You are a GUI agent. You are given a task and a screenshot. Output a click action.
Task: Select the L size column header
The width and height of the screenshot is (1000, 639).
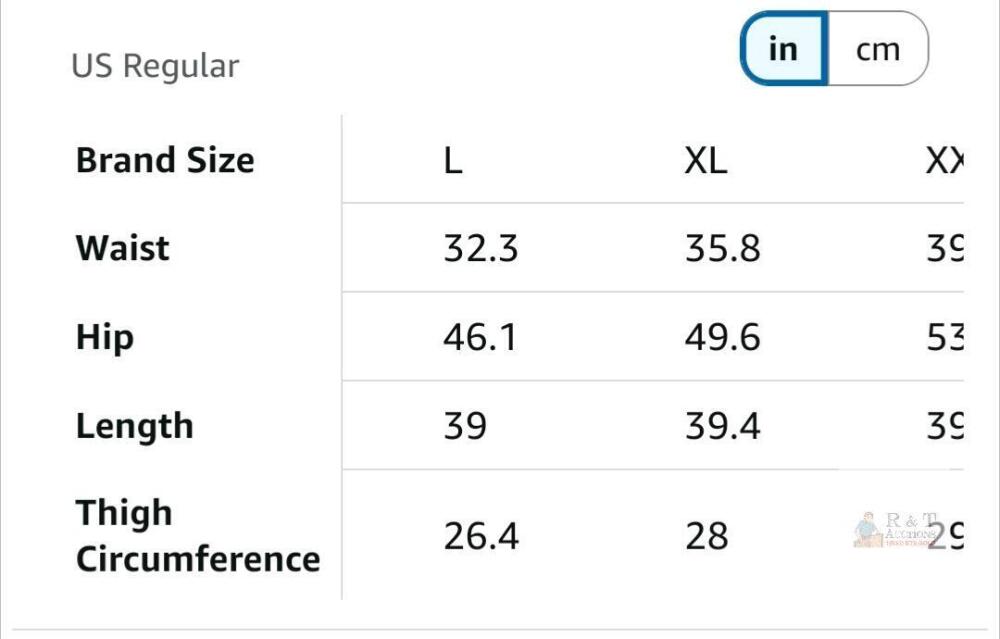453,160
